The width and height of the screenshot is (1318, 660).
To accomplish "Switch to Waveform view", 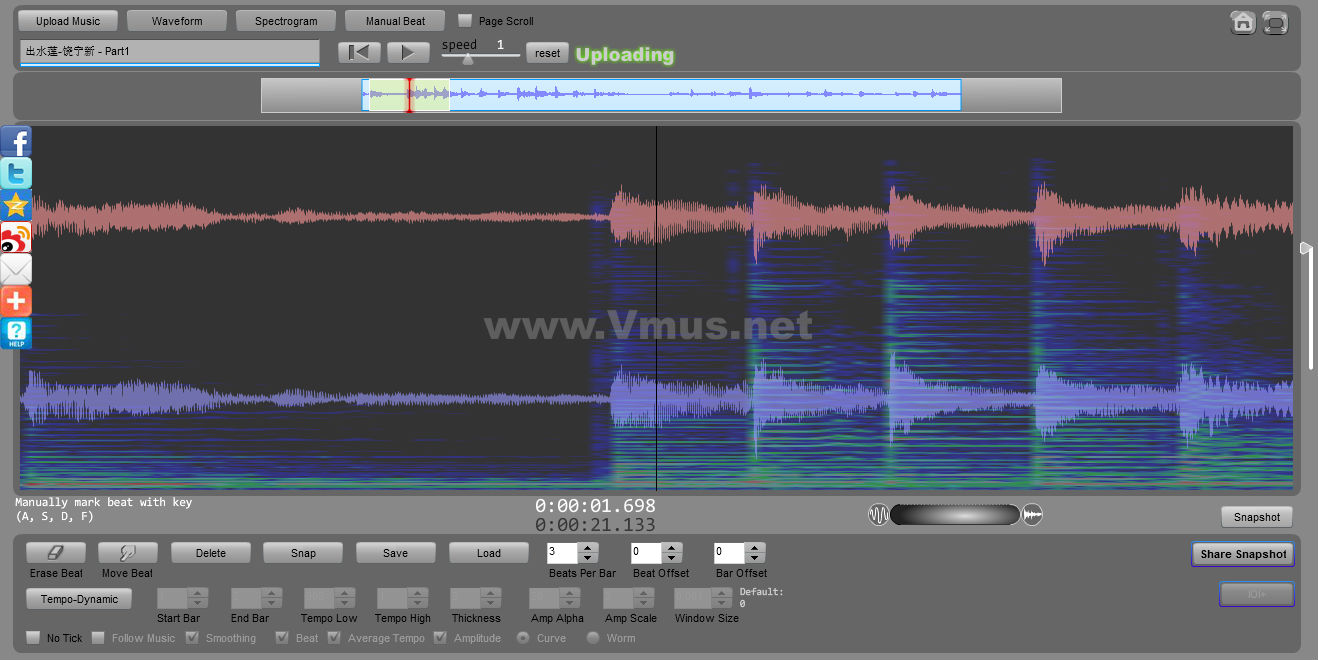I will tap(177, 21).
